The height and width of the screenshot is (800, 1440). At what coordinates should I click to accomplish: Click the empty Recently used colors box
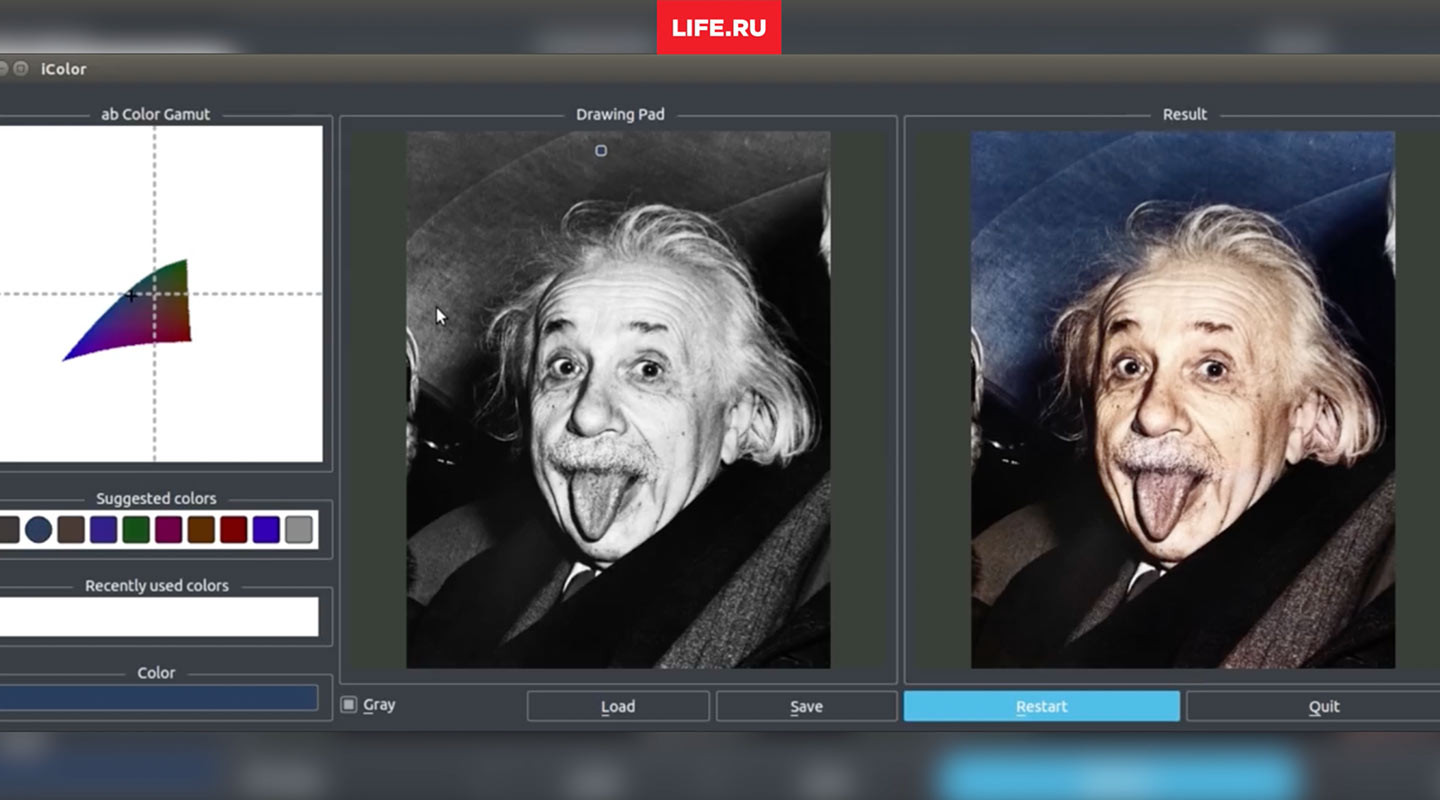(x=159, y=616)
